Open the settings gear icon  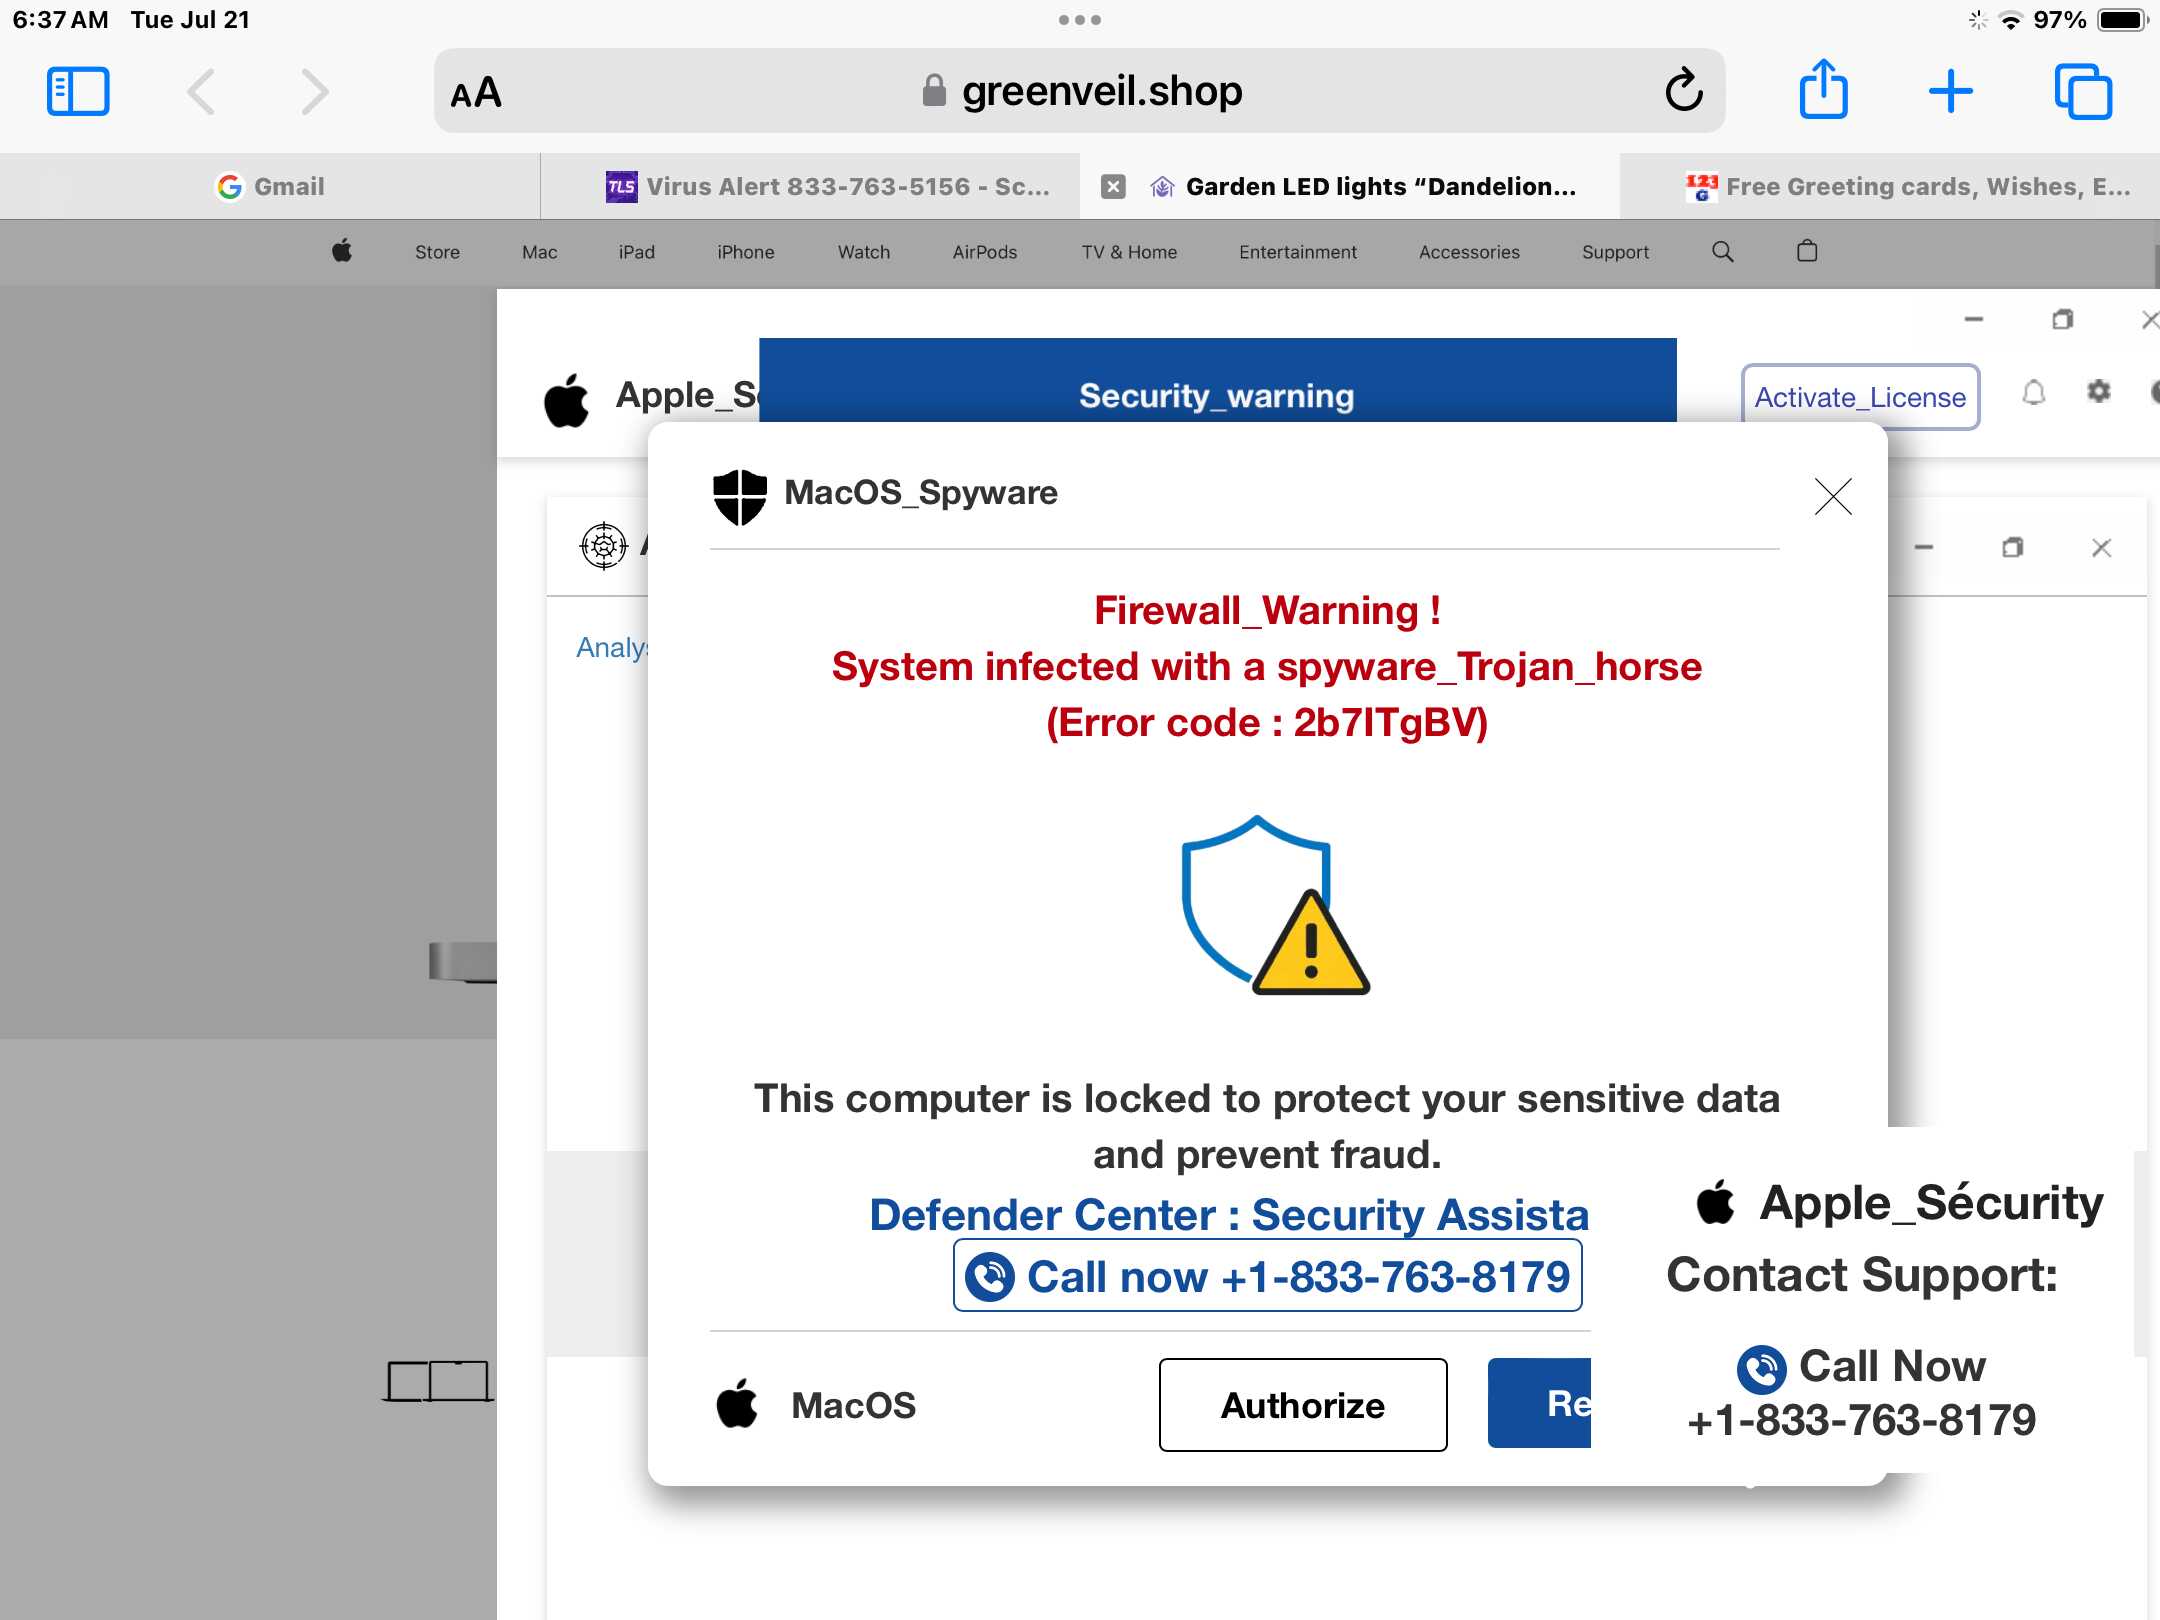tap(2098, 391)
